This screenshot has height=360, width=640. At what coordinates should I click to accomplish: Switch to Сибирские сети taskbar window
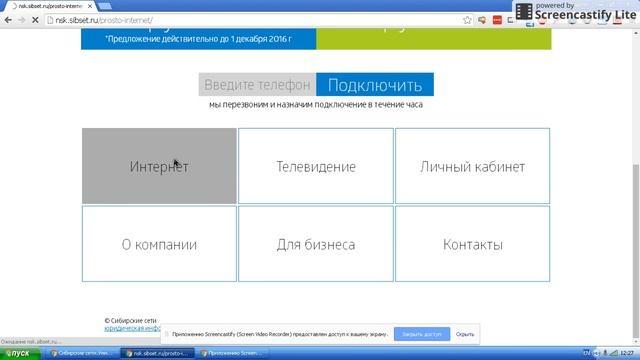pos(81,353)
